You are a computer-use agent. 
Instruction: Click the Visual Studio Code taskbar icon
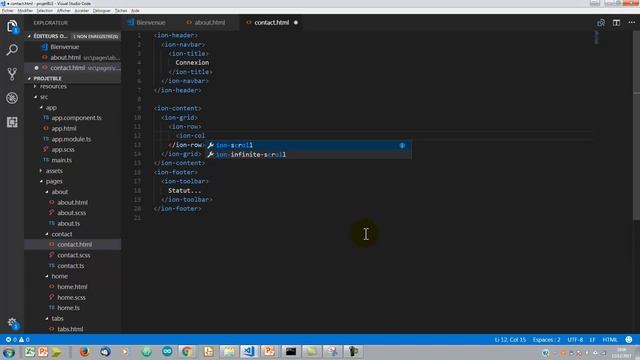pyautogui.click(x=249, y=351)
